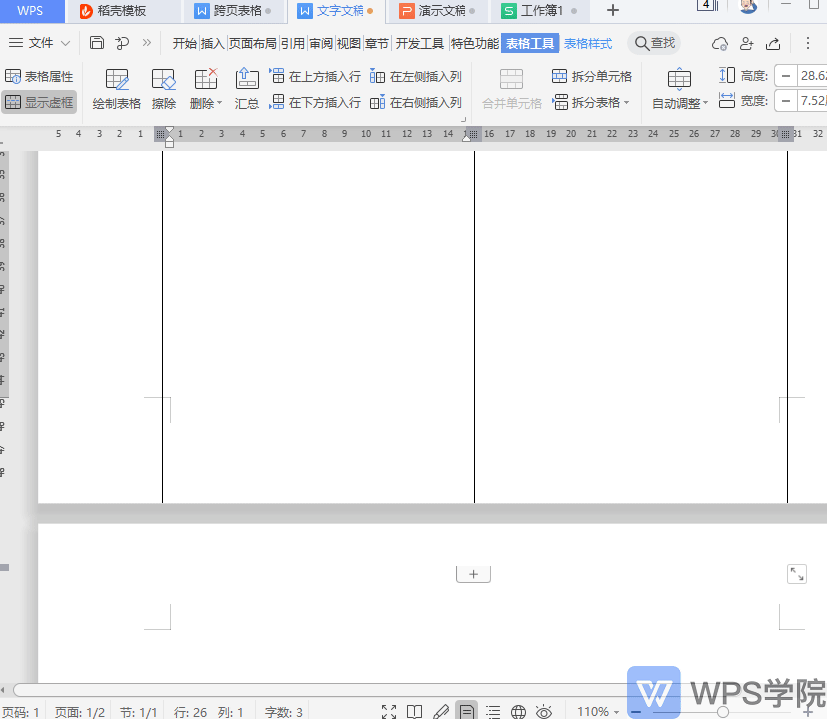
Task: Decrease row 高度 with minus button
Action: point(786,76)
